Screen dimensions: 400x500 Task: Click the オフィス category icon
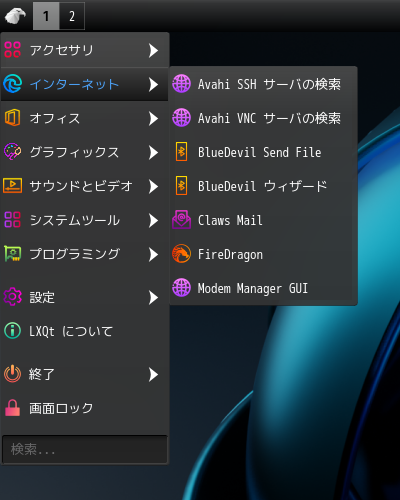pyautogui.click(x=13, y=118)
